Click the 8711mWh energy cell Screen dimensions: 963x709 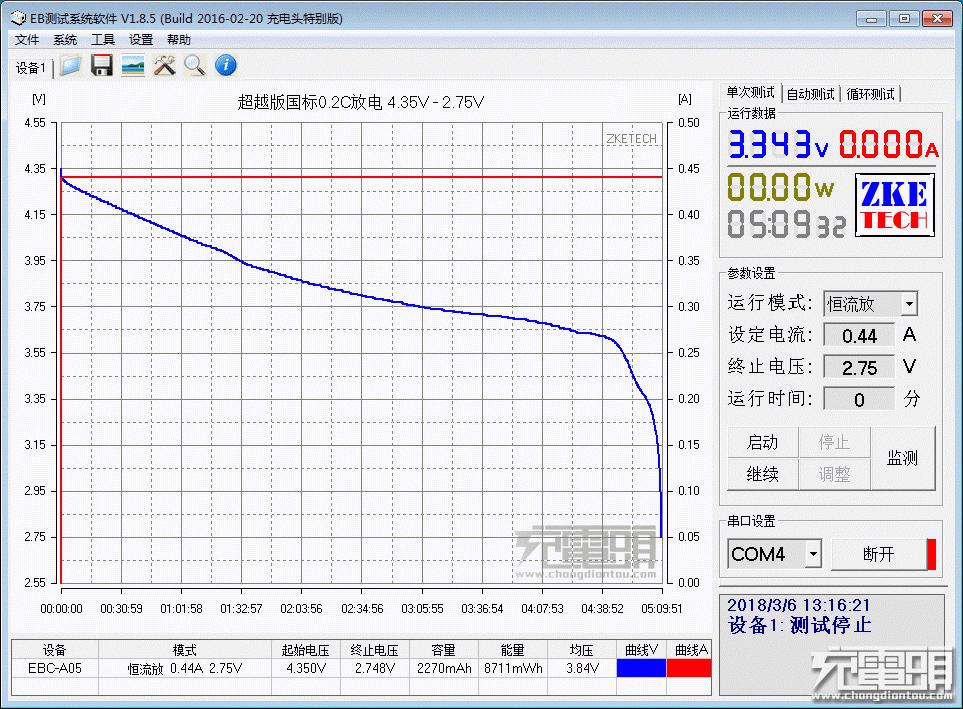pyautogui.click(x=513, y=668)
